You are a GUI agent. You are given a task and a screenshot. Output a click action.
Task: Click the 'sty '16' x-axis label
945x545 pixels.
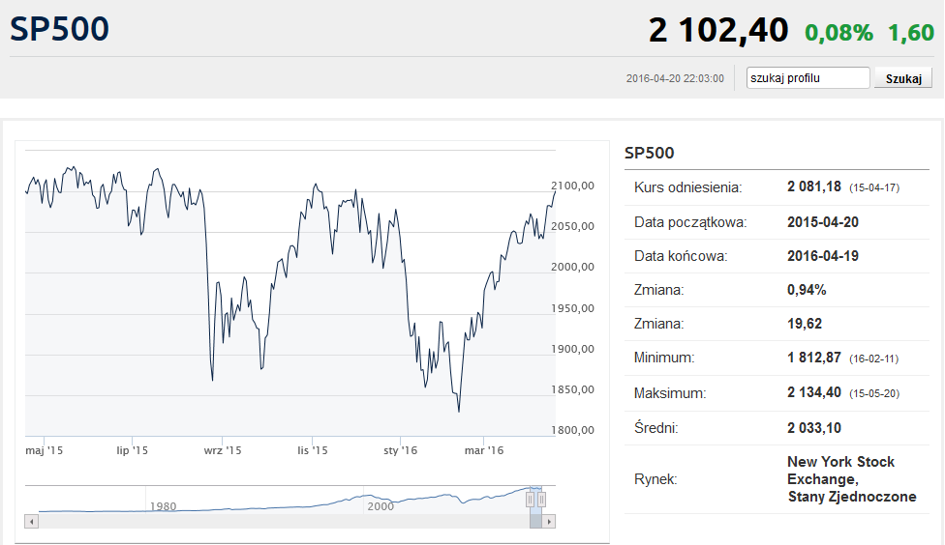(x=400, y=450)
